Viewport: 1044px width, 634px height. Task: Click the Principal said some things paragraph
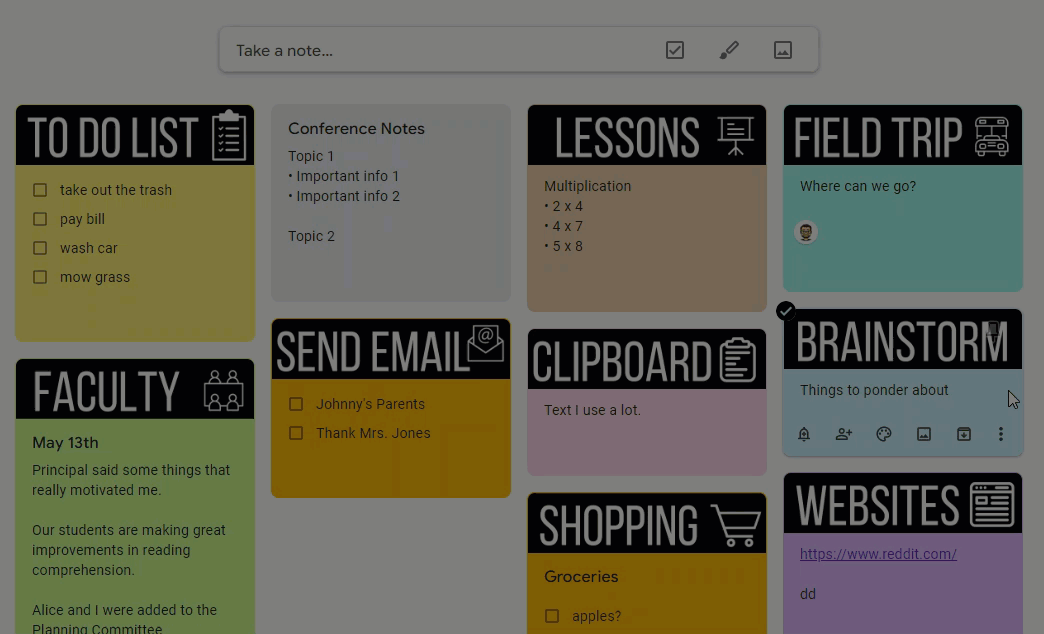click(131, 480)
